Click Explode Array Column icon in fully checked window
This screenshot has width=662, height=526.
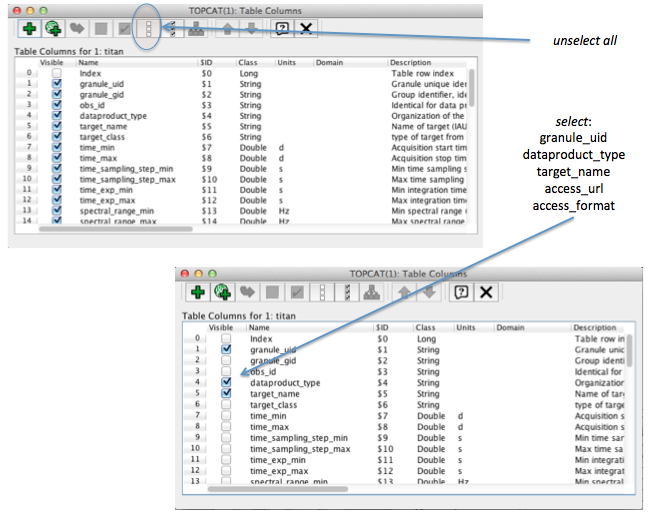[x=196, y=29]
